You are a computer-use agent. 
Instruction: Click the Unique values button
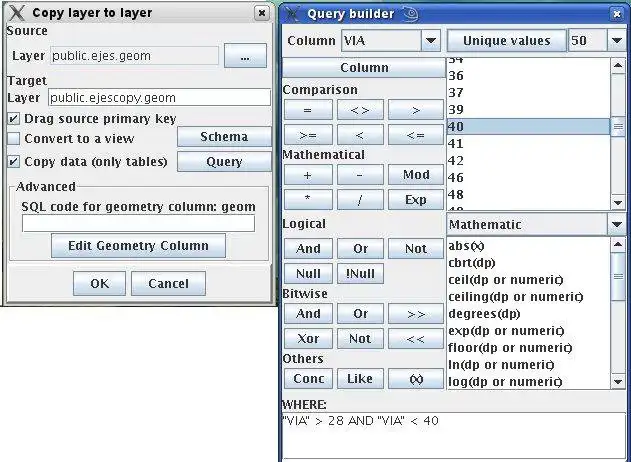(507, 41)
